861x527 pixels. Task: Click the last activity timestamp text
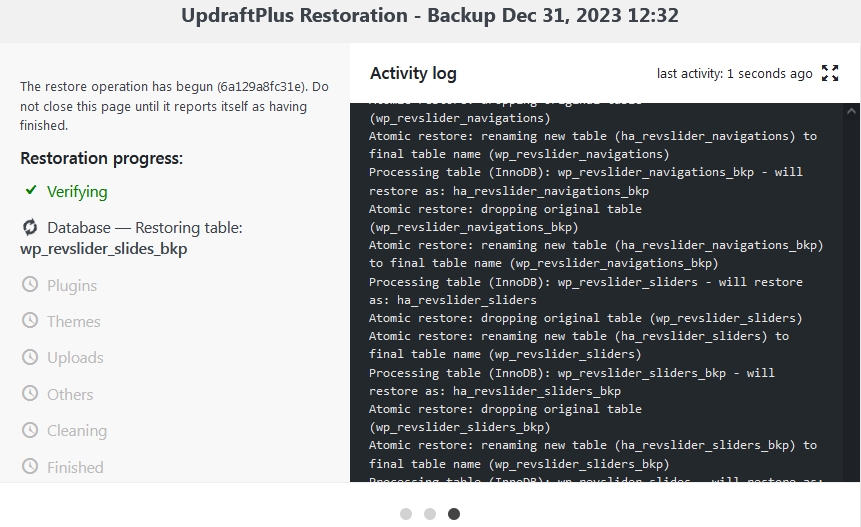coord(734,73)
